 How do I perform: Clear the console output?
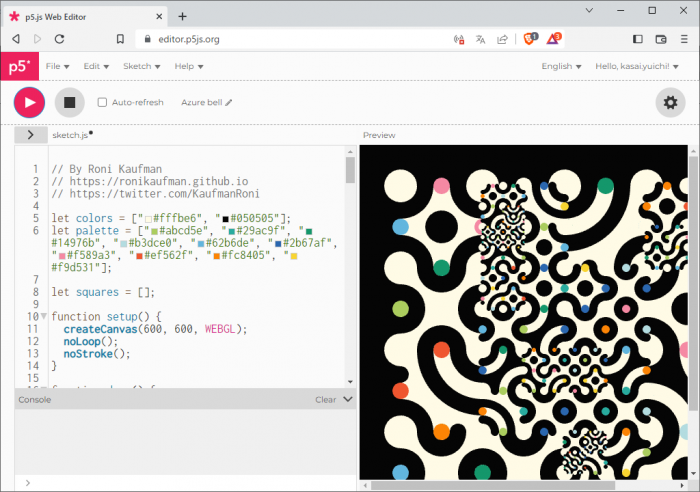click(x=325, y=399)
